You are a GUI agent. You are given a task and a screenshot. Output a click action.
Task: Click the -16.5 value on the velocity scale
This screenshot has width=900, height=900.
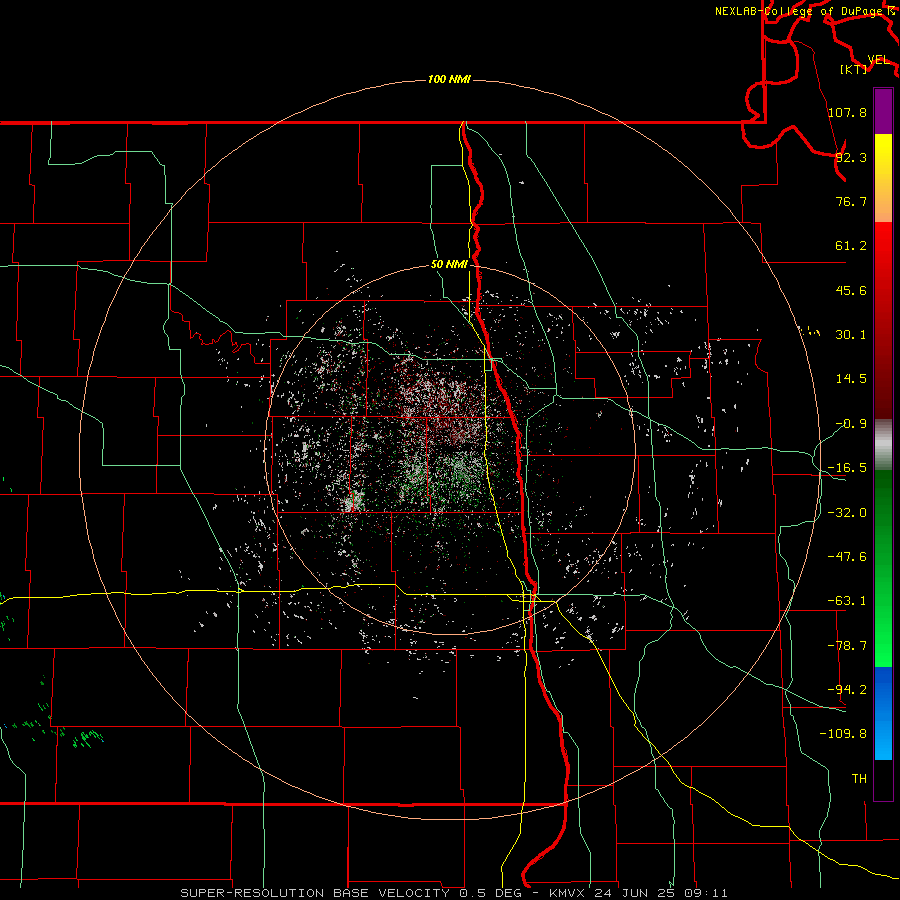pos(847,468)
